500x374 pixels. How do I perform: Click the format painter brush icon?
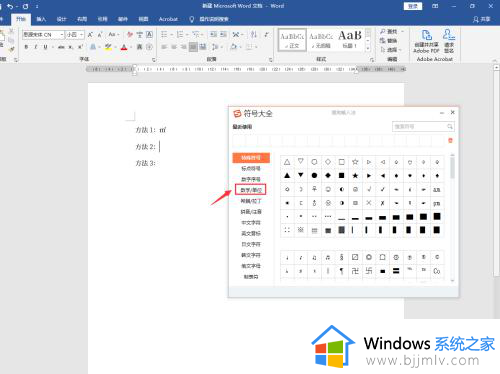pyautogui.click(x=12, y=49)
